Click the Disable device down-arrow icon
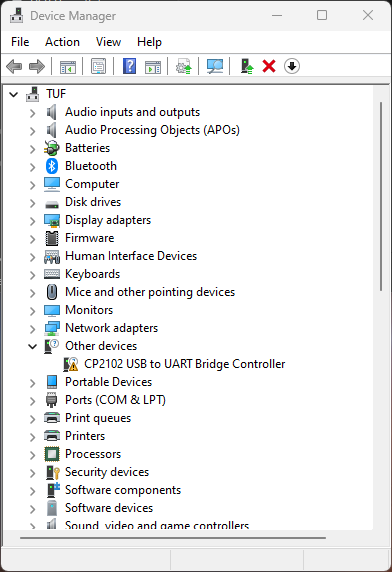Image resolution: width=392 pixels, height=572 pixels. [292, 66]
